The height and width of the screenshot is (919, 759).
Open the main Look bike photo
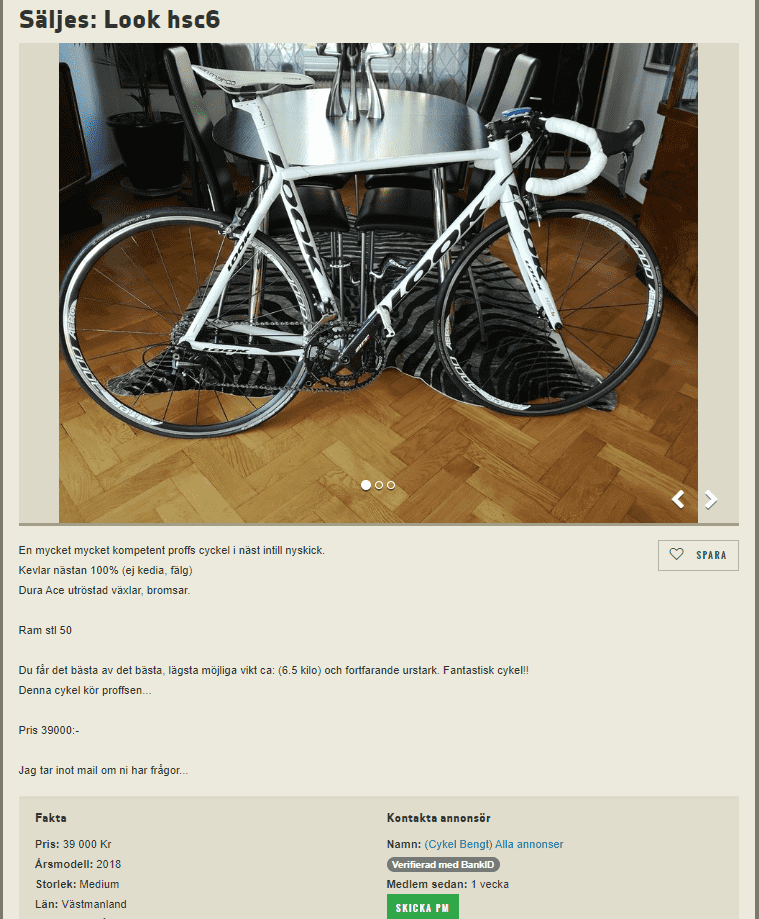pos(378,282)
